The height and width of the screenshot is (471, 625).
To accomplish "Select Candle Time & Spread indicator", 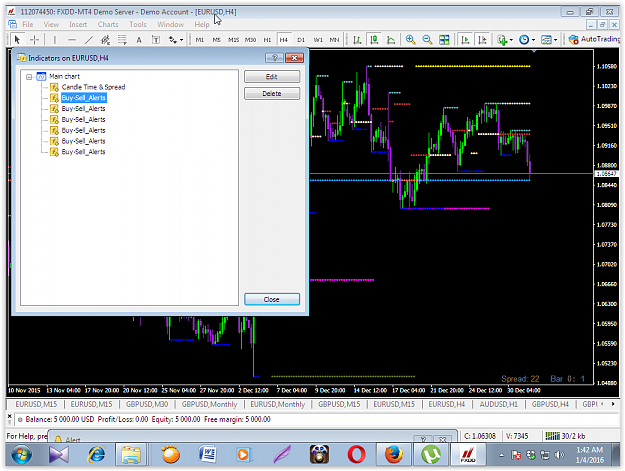I will click(93, 87).
